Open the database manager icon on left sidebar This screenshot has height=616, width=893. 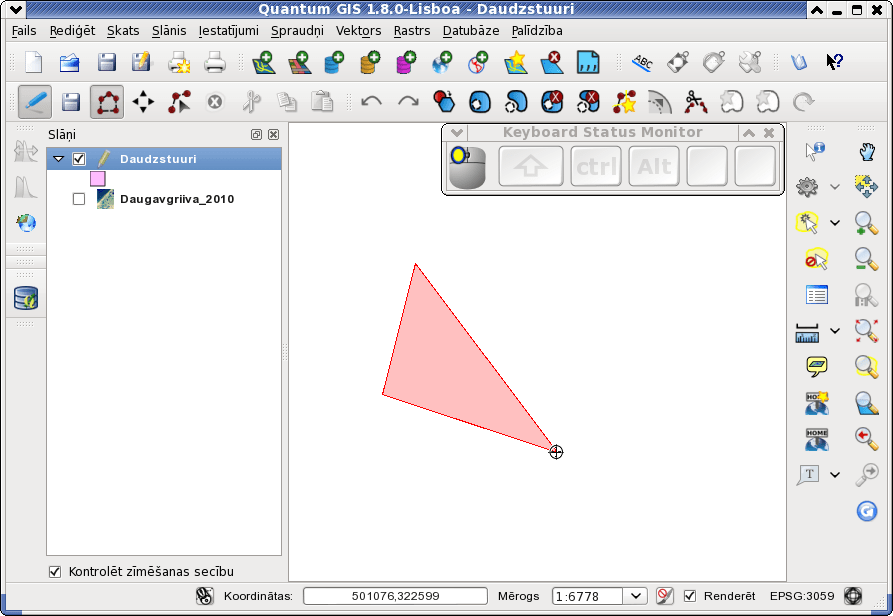(x=26, y=298)
